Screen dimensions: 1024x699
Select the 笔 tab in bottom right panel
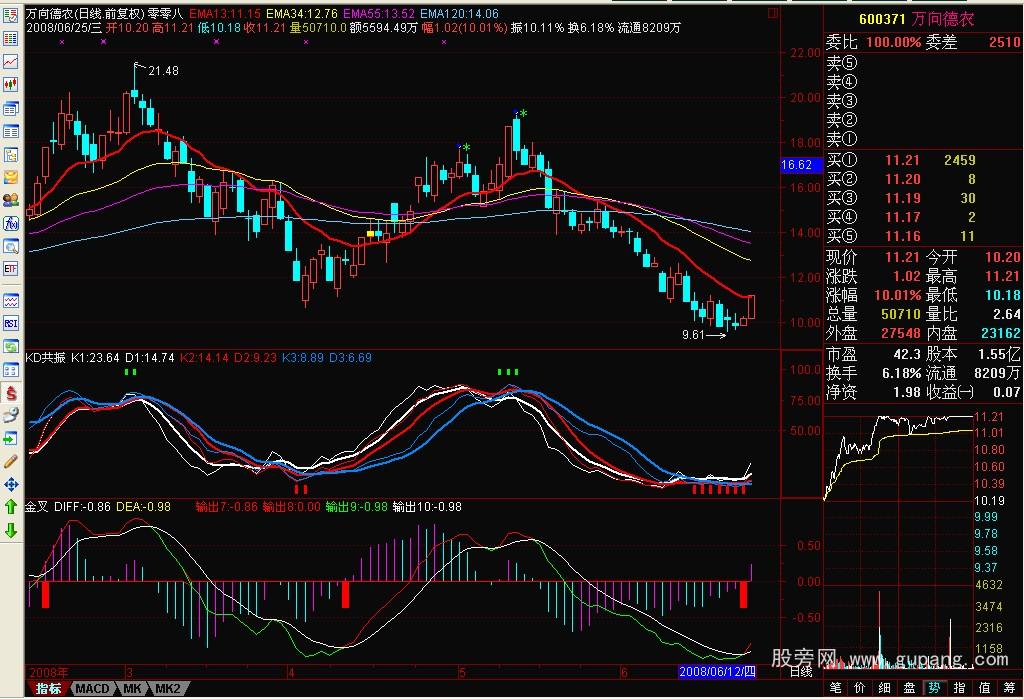pyautogui.click(x=835, y=688)
